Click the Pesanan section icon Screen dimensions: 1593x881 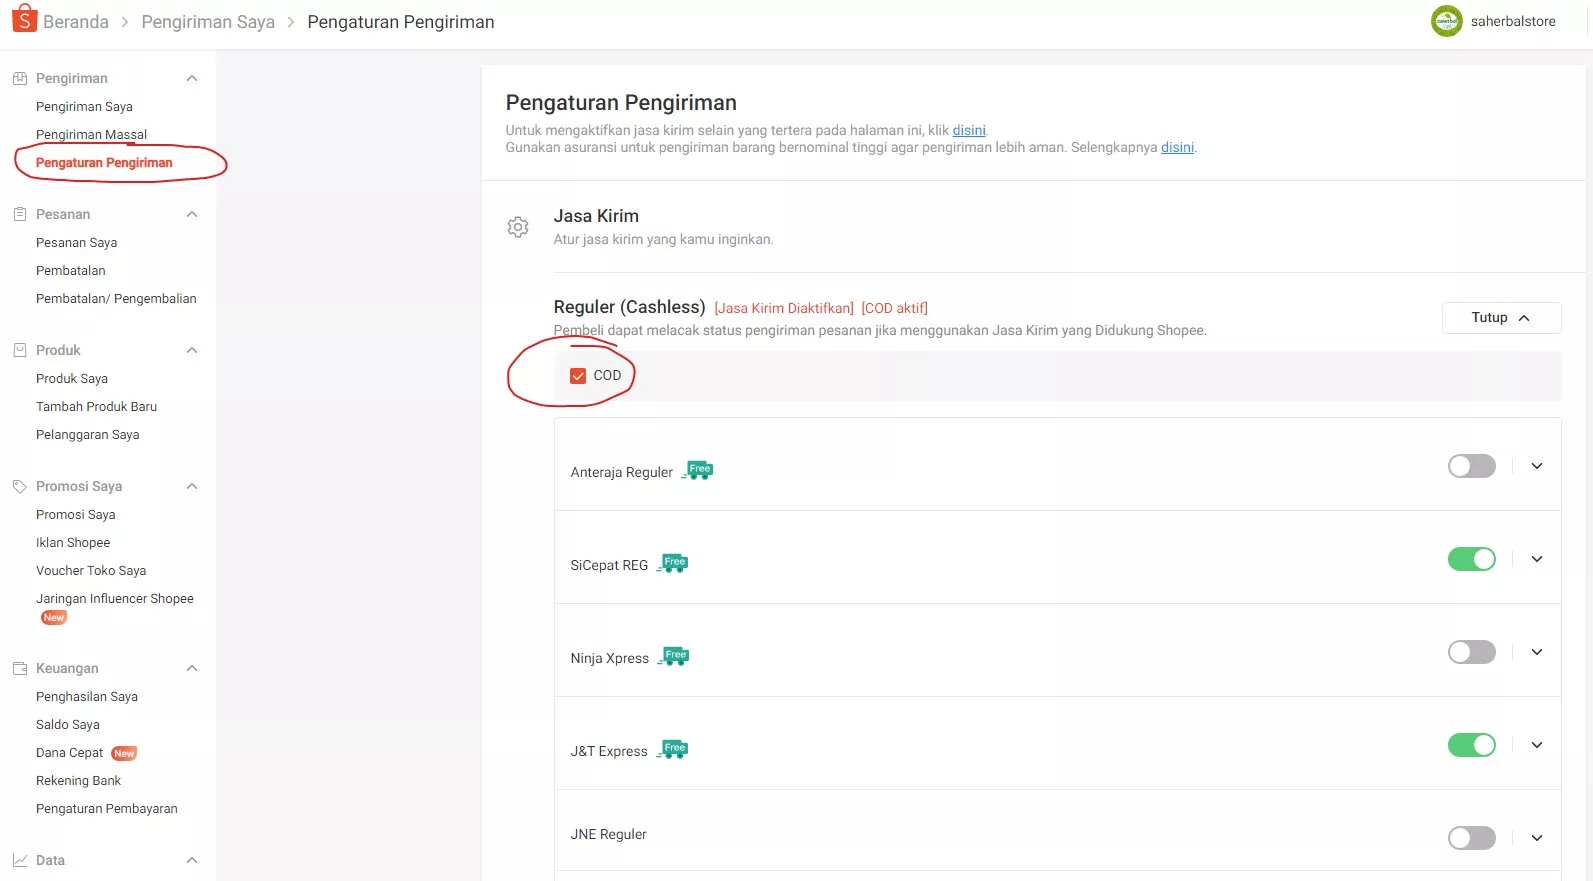tap(17, 213)
